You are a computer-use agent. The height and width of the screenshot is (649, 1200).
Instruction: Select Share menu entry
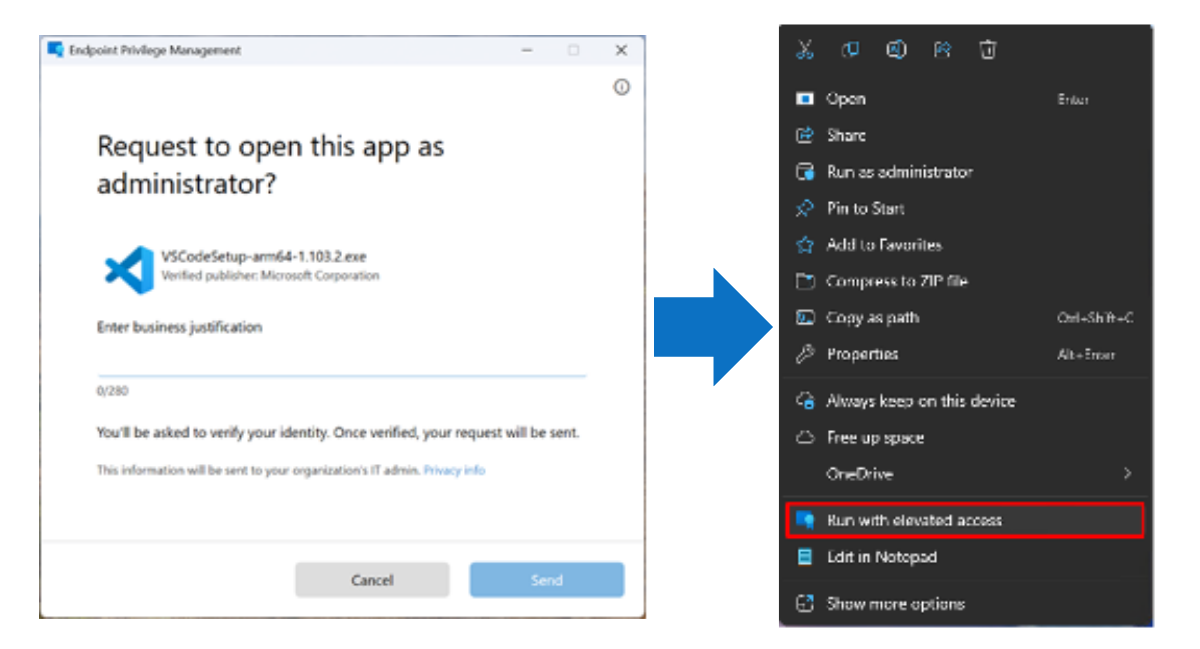click(965, 135)
